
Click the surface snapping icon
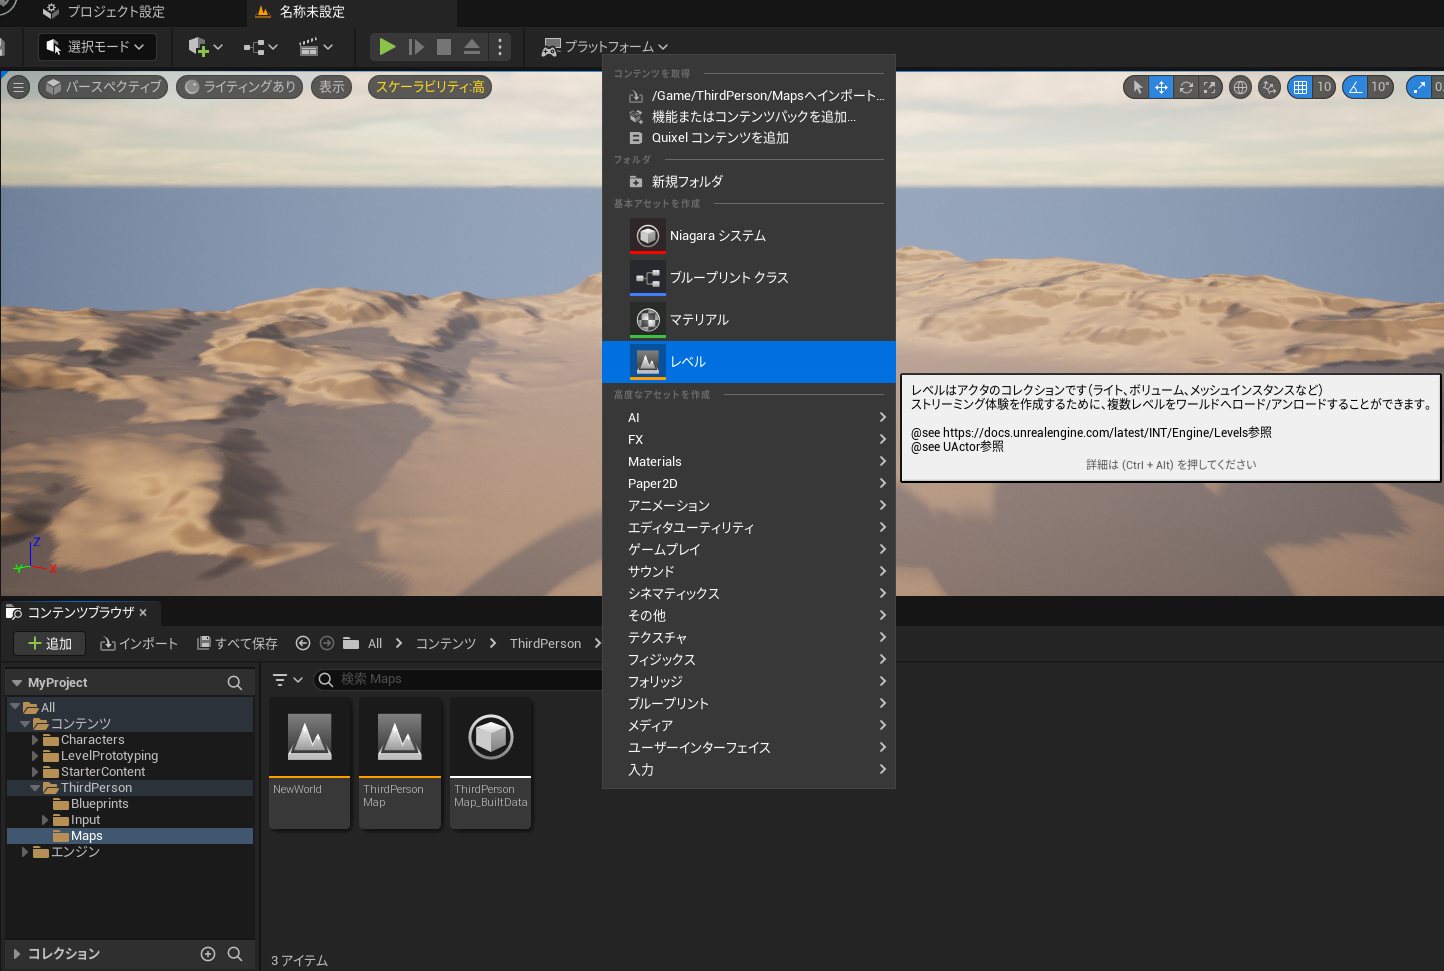1269,87
